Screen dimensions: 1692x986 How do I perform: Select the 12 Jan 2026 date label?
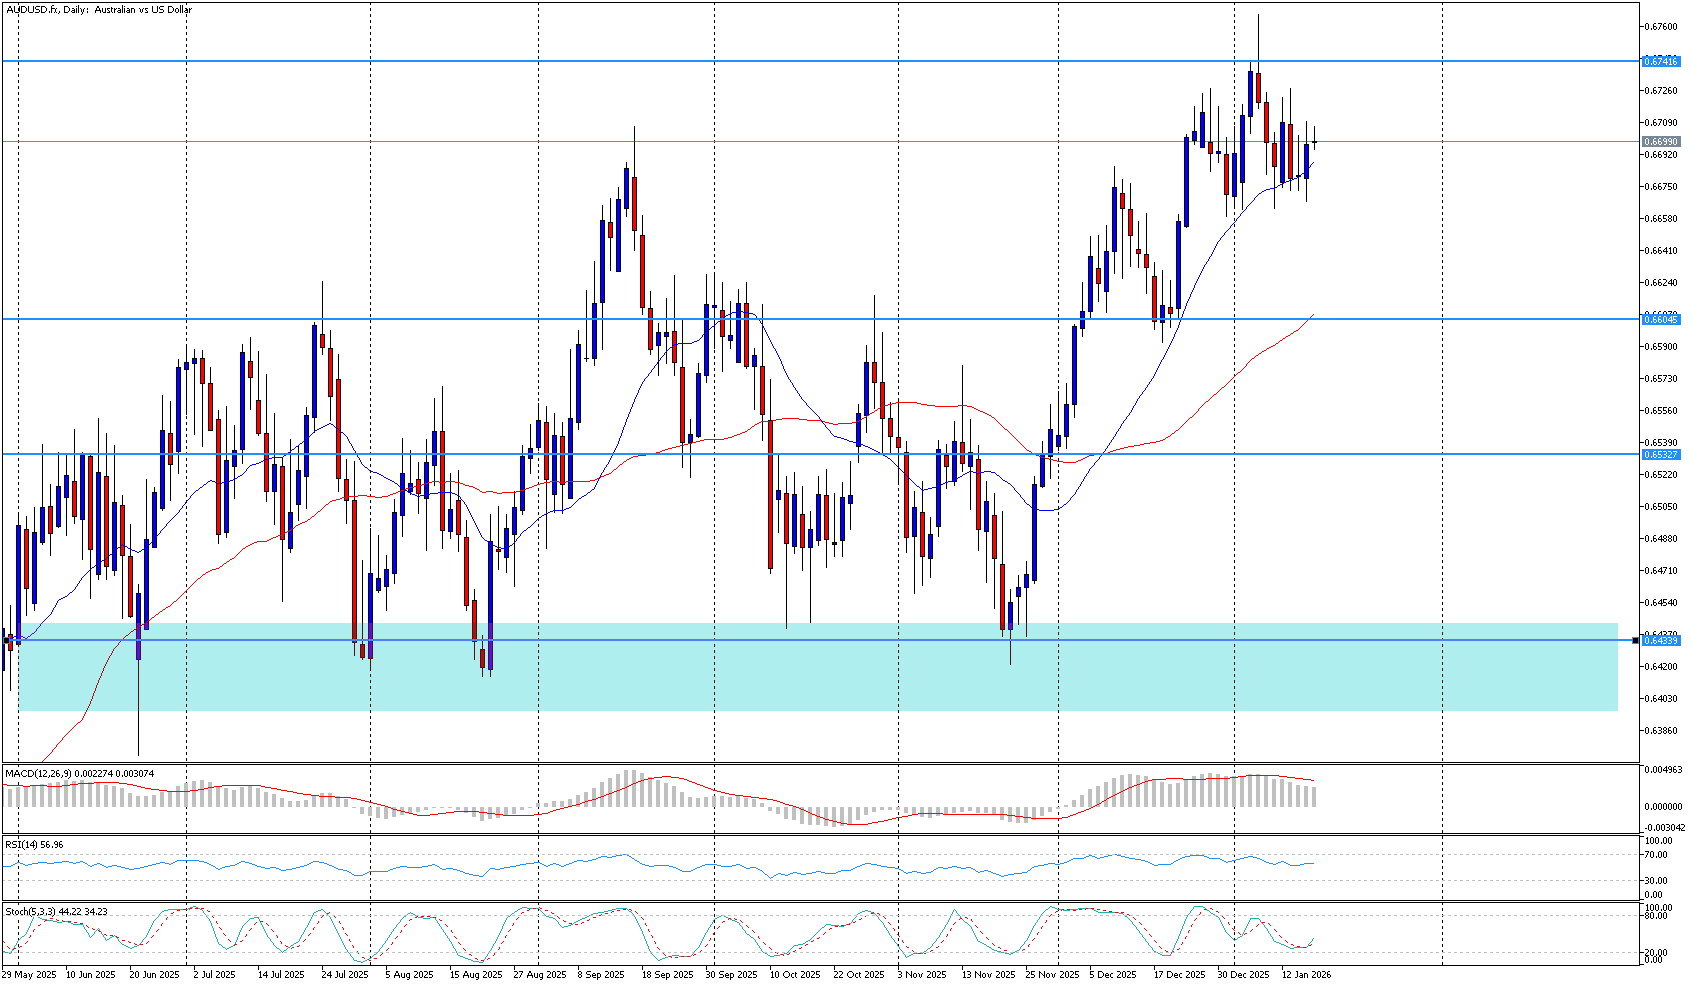tap(1306, 974)
